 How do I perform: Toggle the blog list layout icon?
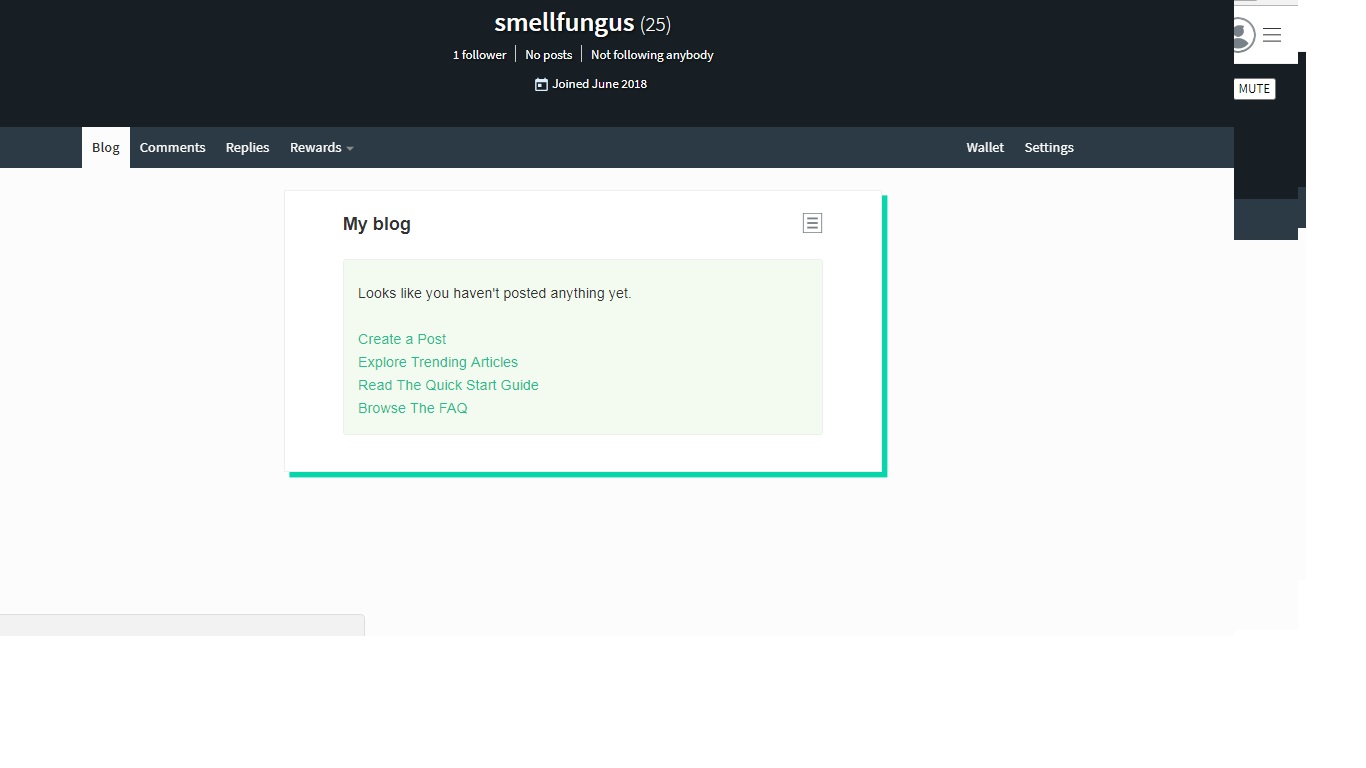[812, 223]
